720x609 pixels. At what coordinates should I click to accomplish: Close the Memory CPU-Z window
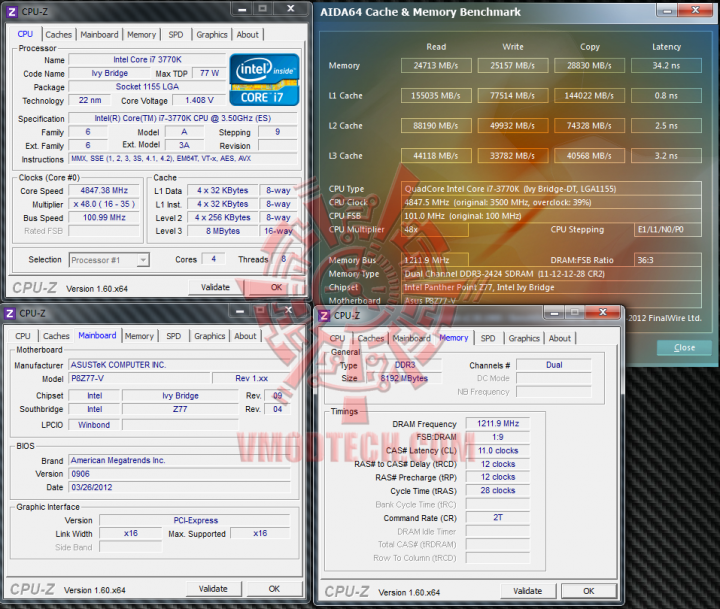pos(603,312)
